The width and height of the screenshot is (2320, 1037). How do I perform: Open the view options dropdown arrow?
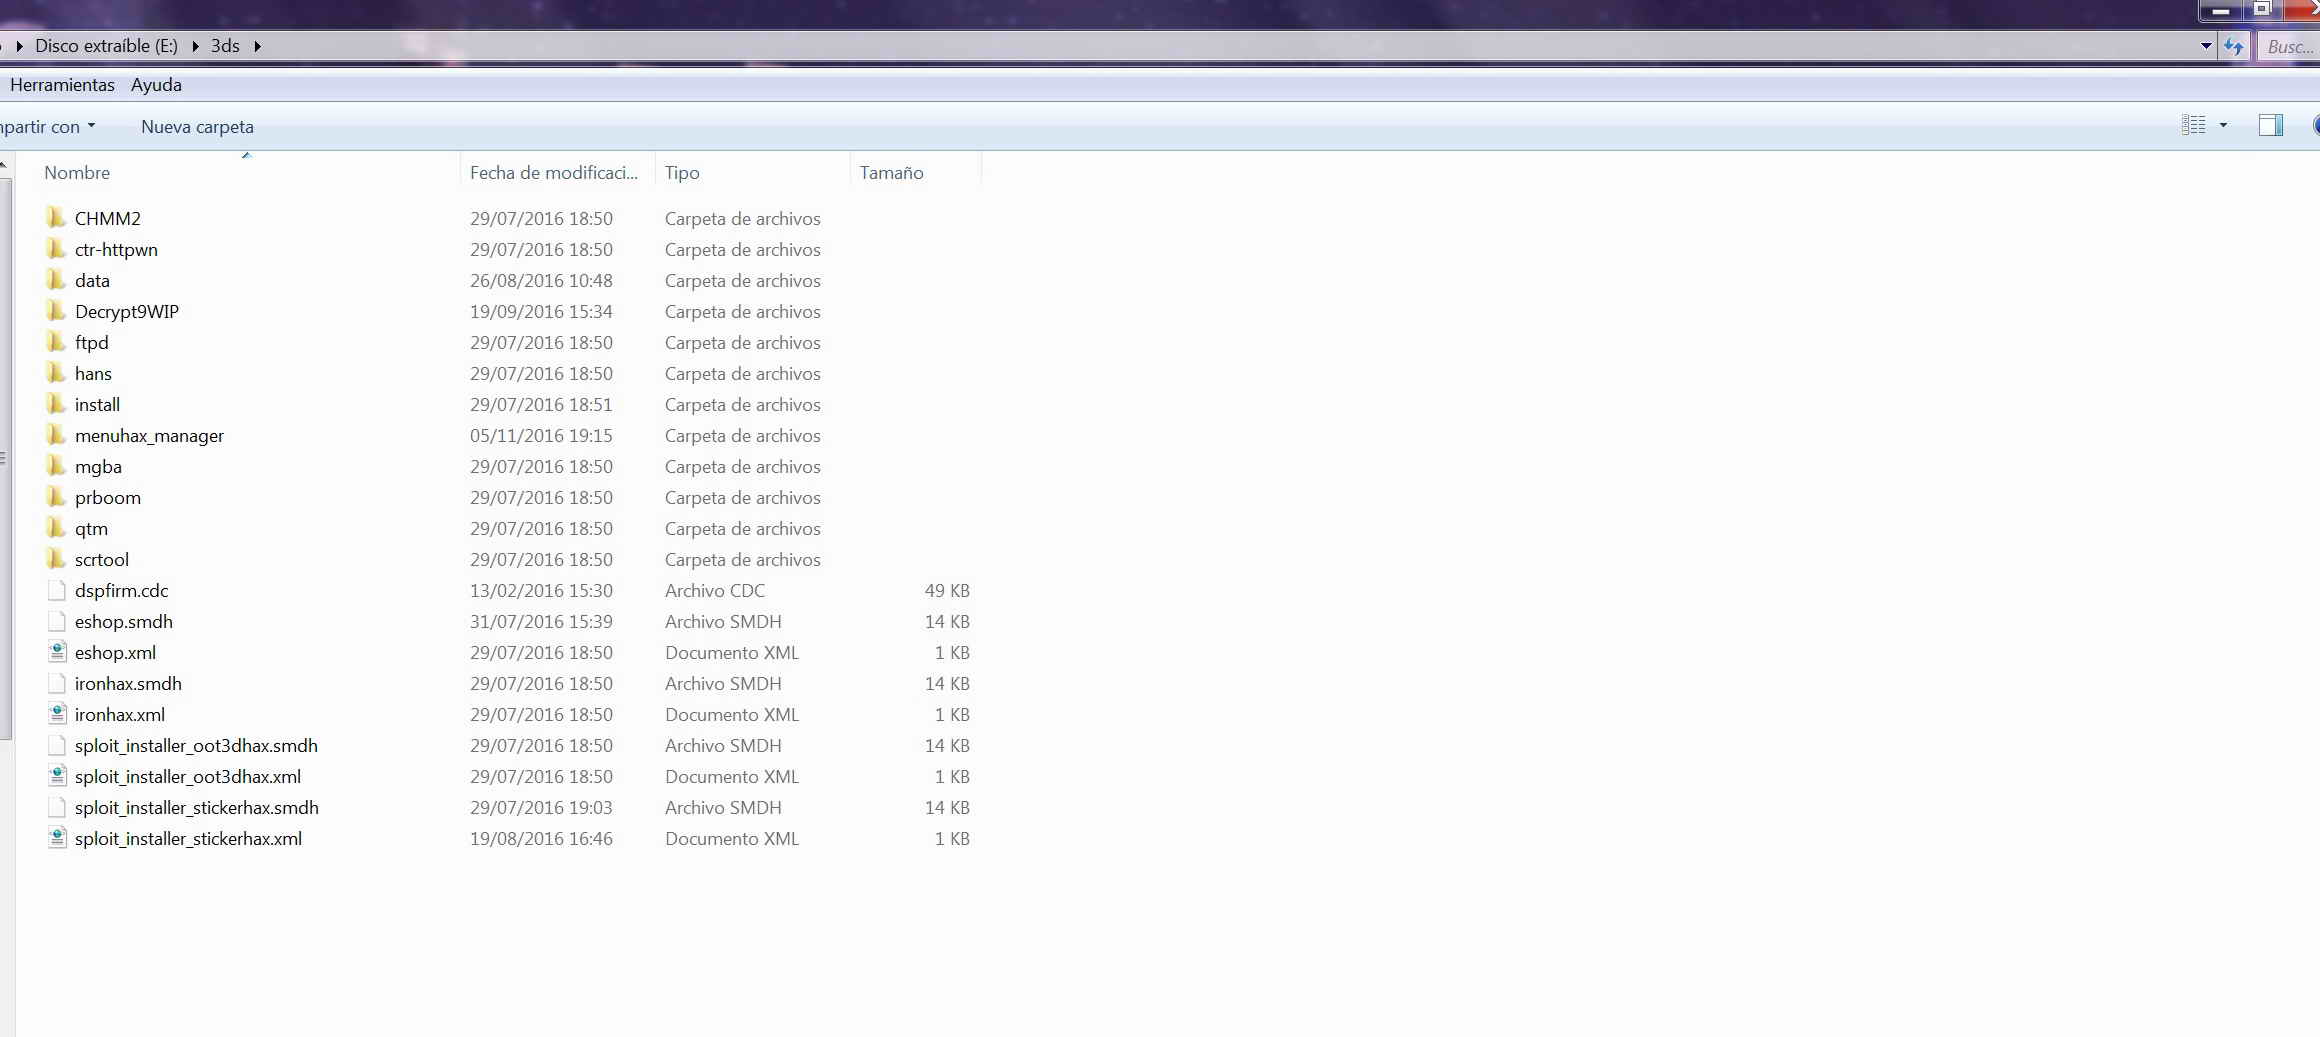click(2223, 125)
